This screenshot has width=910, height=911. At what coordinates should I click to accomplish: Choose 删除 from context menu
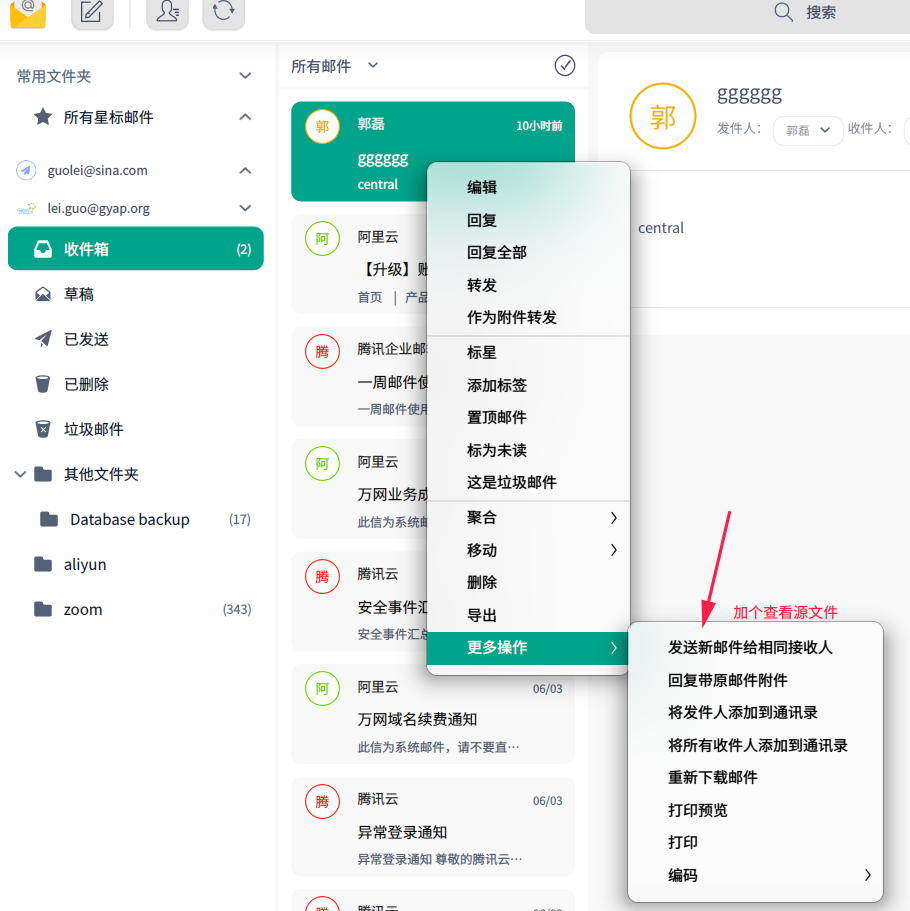point(528,582)
